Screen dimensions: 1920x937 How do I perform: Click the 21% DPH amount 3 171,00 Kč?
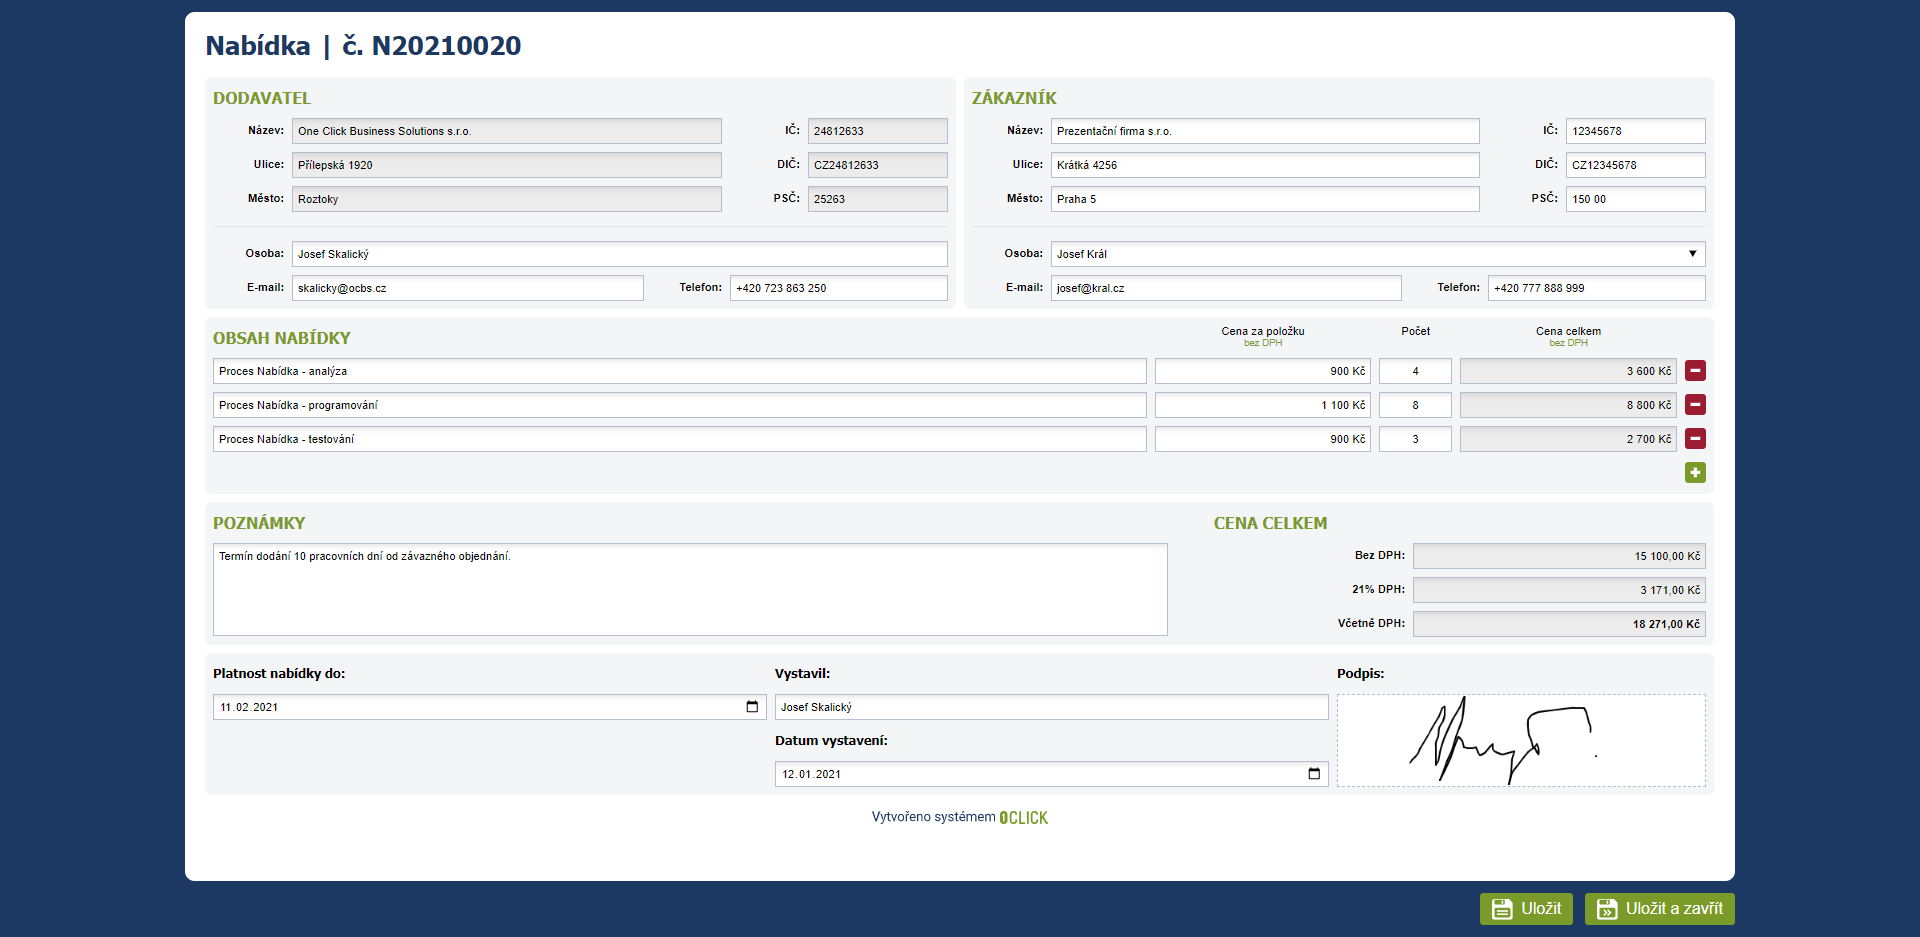coord(1559,590)
